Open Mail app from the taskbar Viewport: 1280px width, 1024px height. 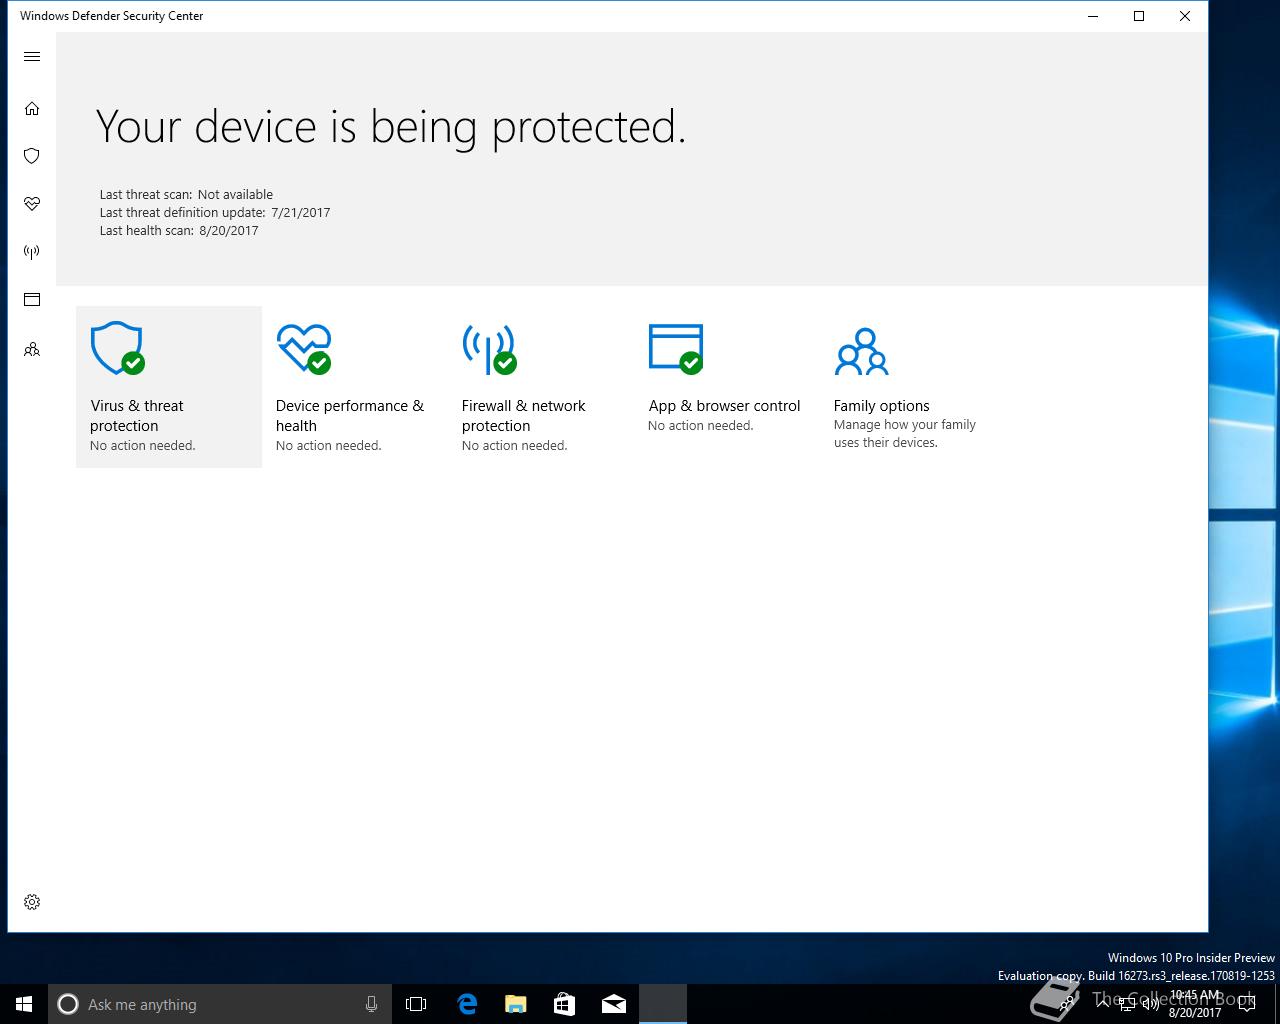(x=613, y=1004)
